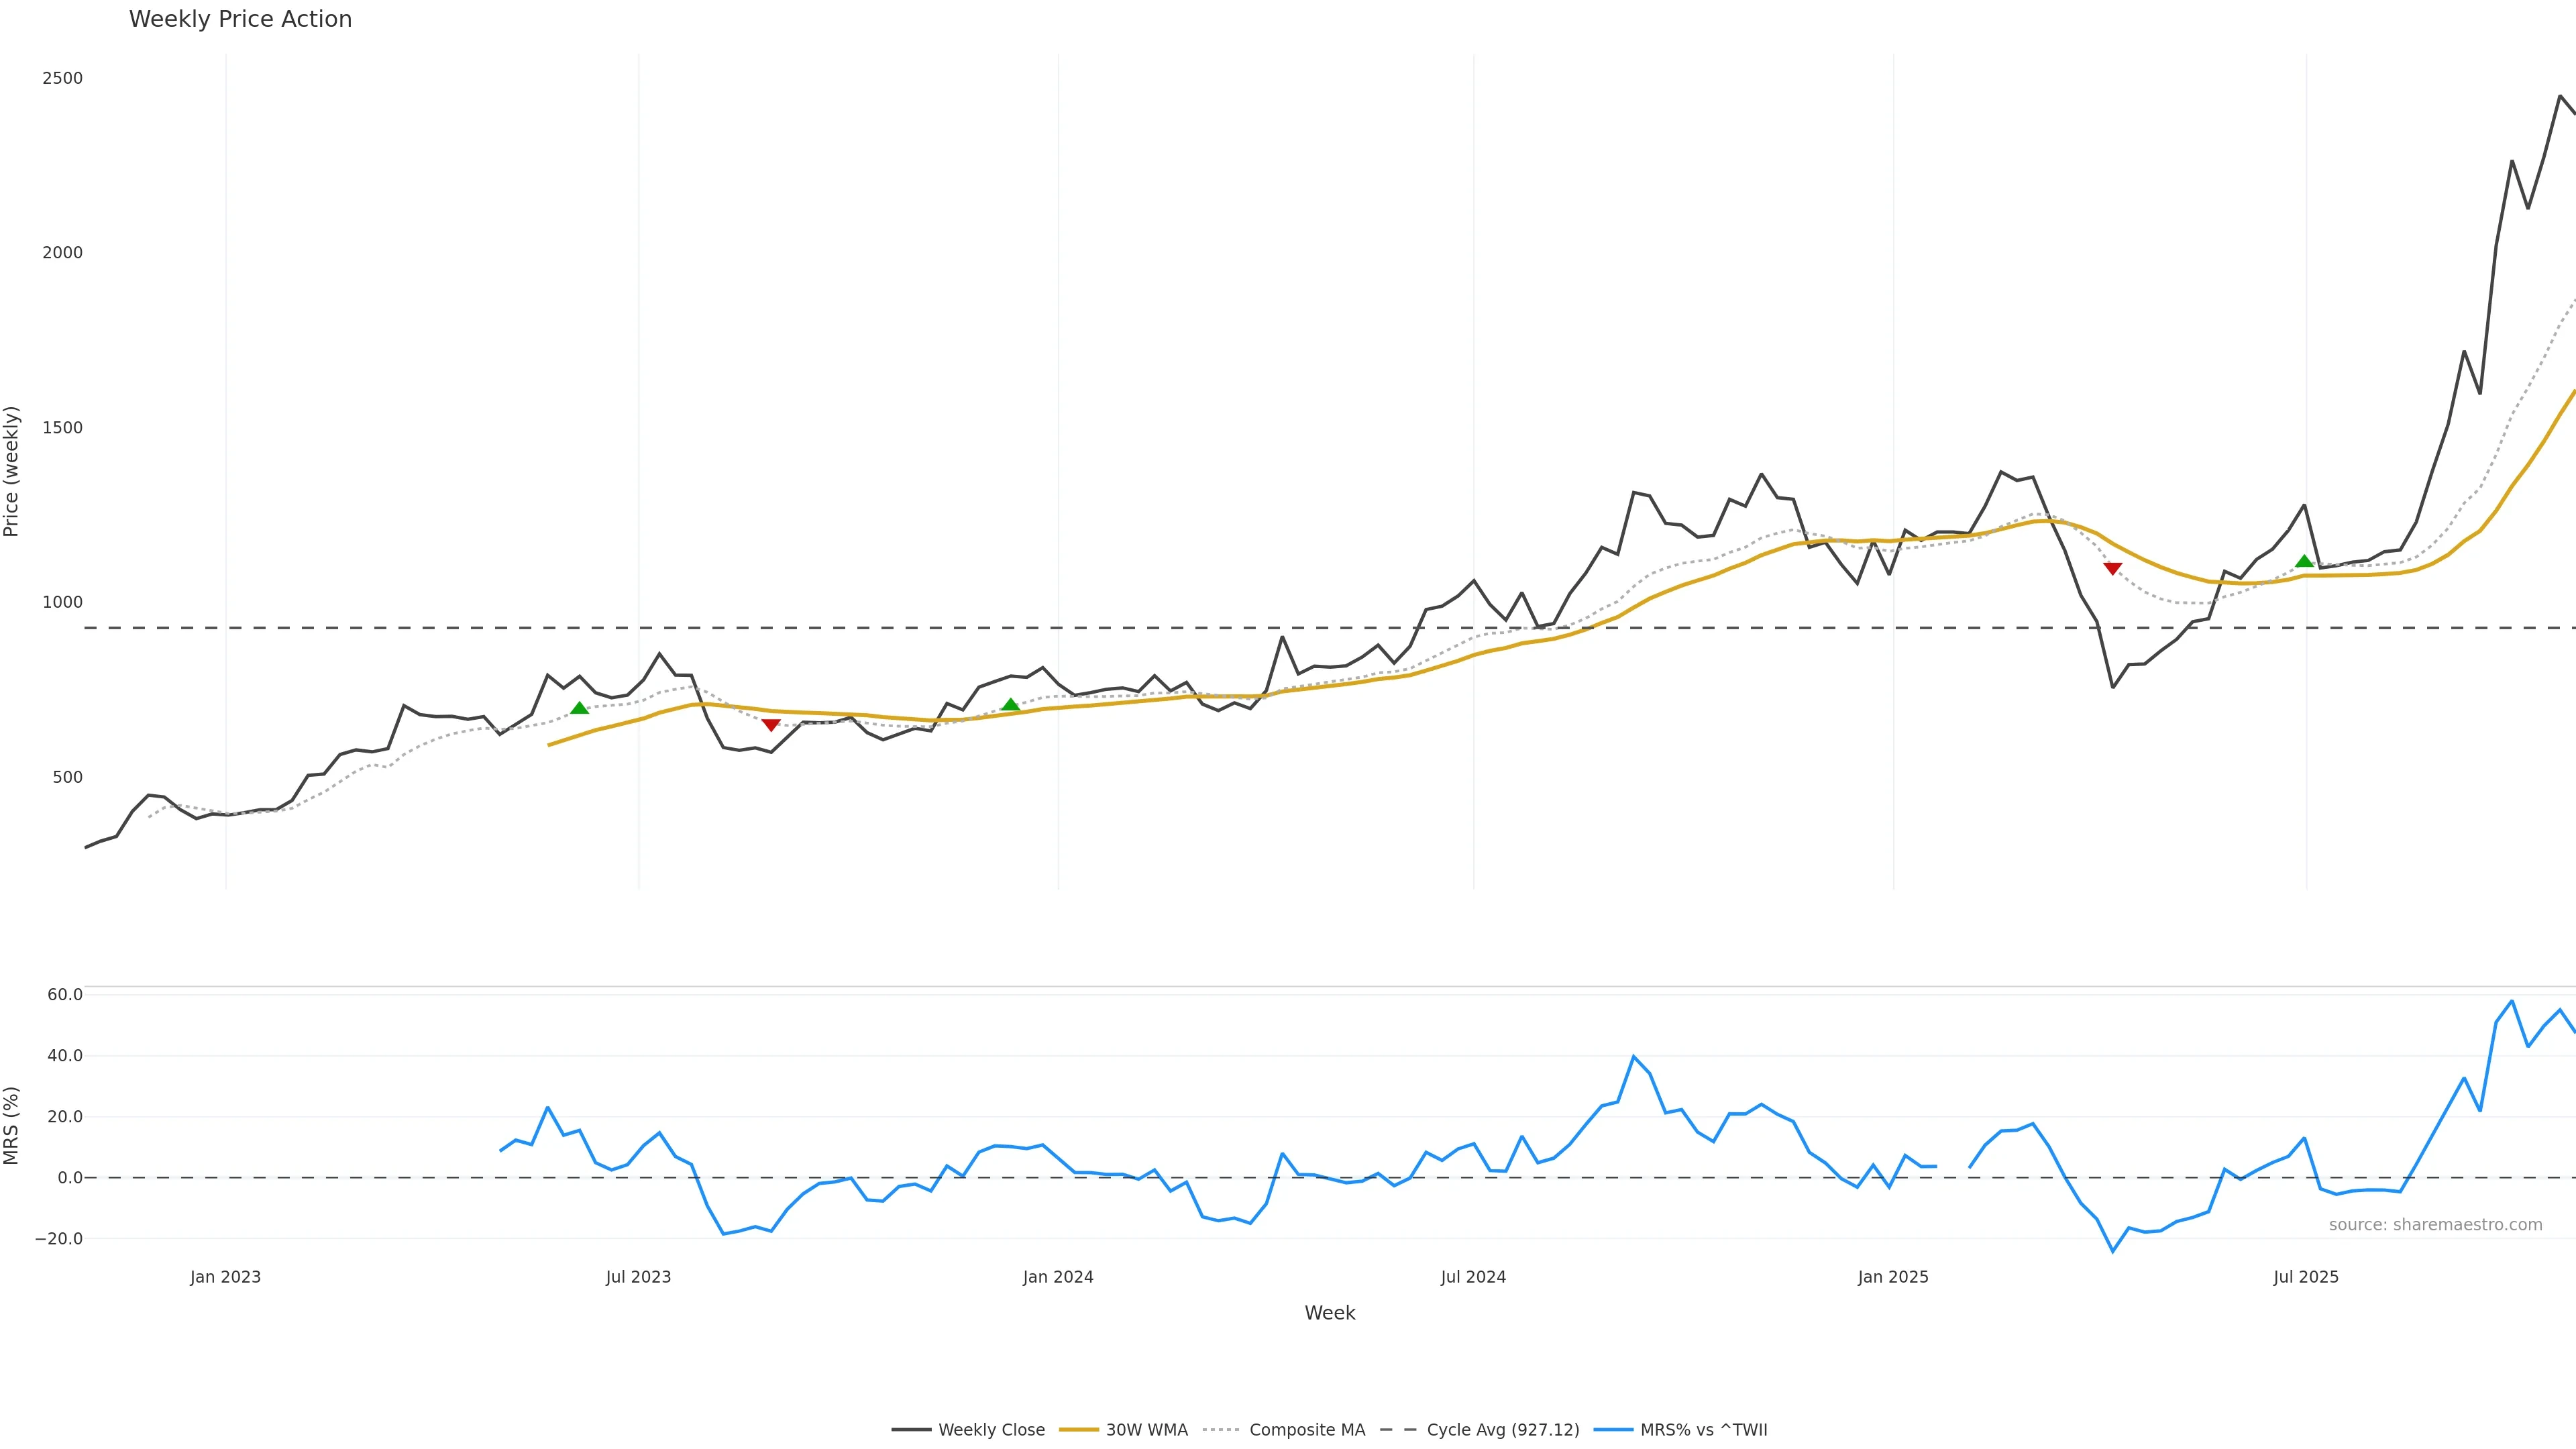Screen dimensions: 2576x1449
Task: Click the Jan 2024 x-axis label
Action: 1058,1277
